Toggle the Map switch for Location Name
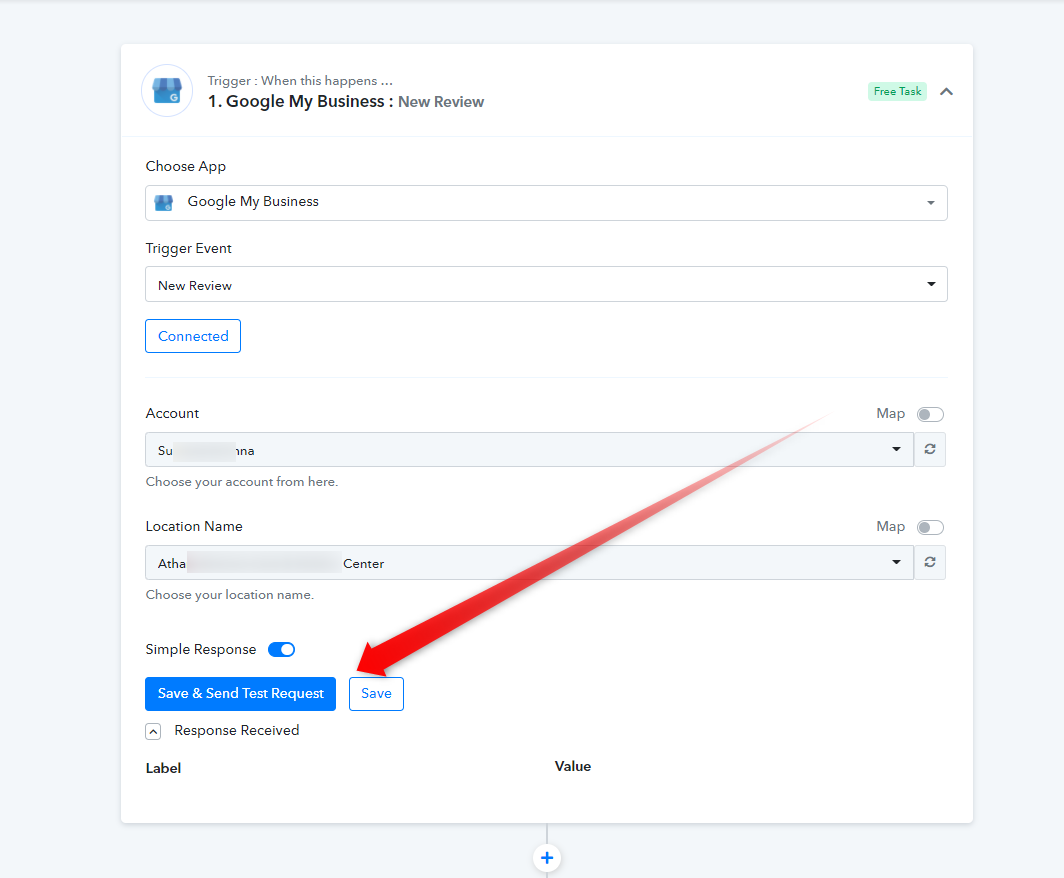This screenshot has height=878, width=1064. (930, 527)
